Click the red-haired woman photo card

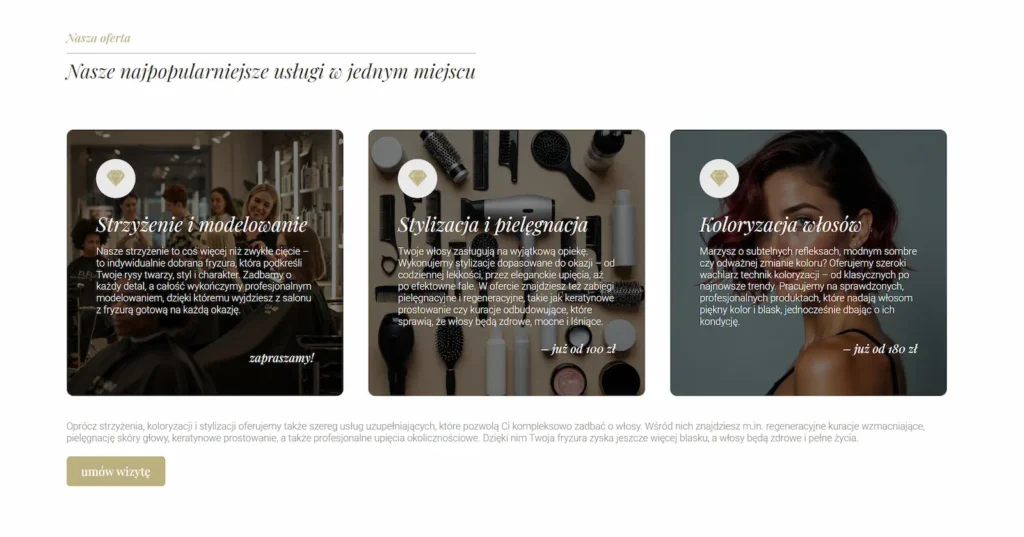coord(808,263)
